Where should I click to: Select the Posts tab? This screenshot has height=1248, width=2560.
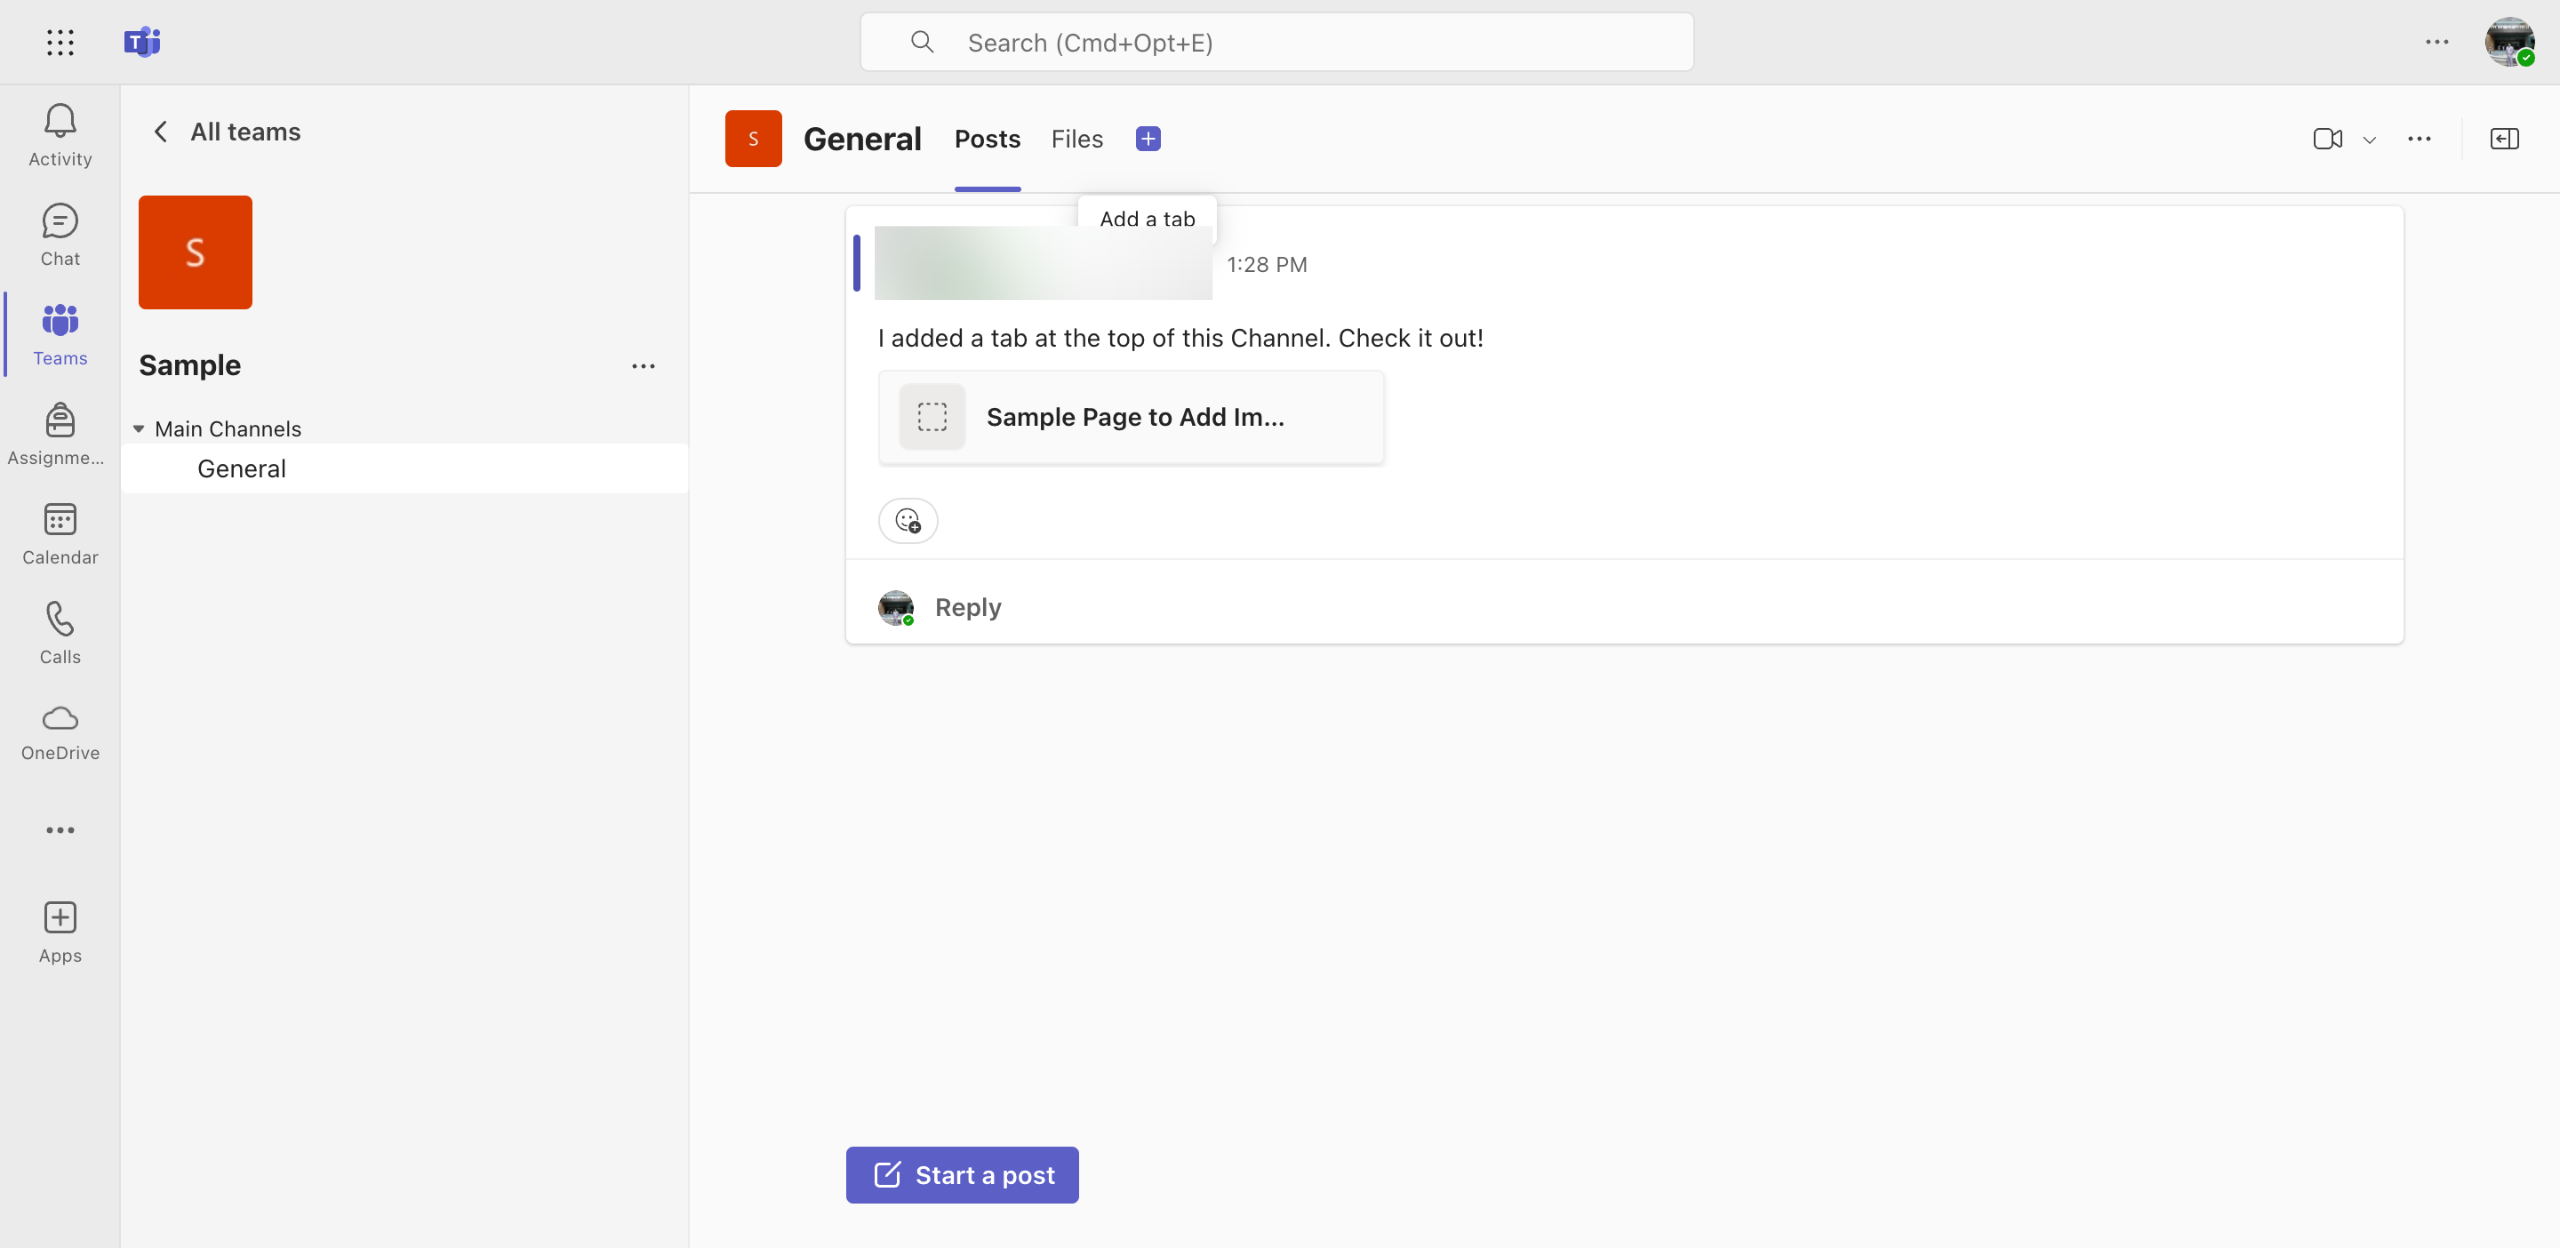click(987, 139)
